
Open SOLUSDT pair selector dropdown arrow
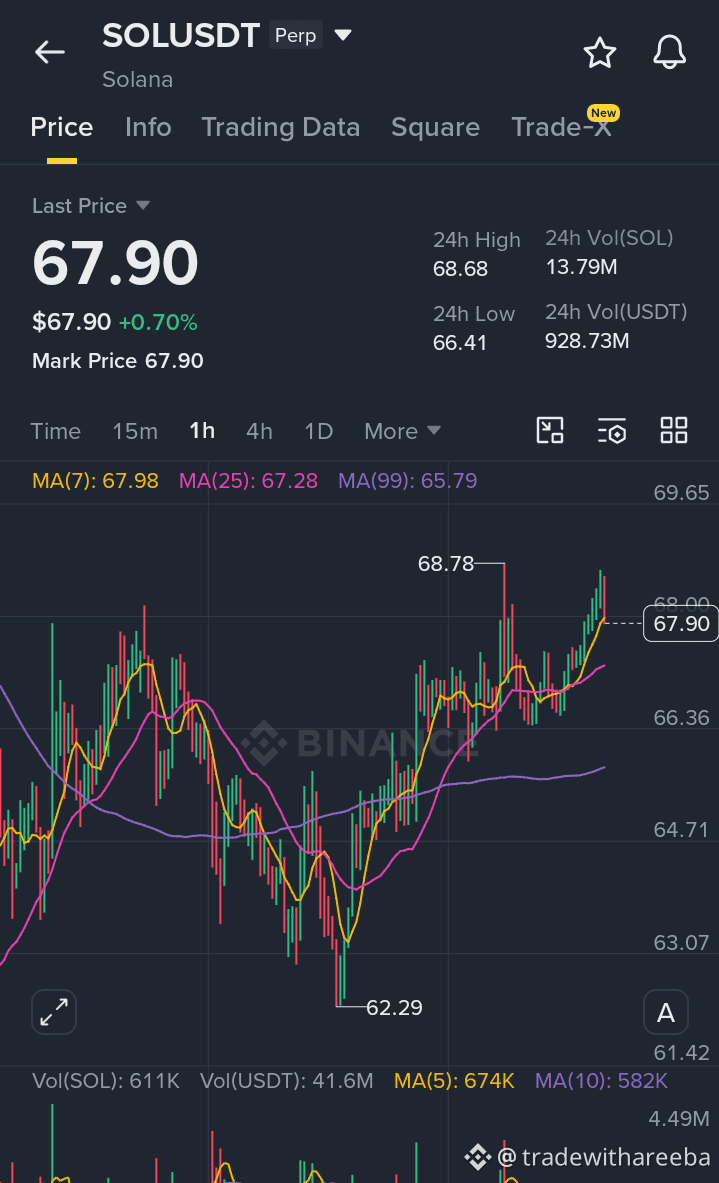click(x=343, y=35)
